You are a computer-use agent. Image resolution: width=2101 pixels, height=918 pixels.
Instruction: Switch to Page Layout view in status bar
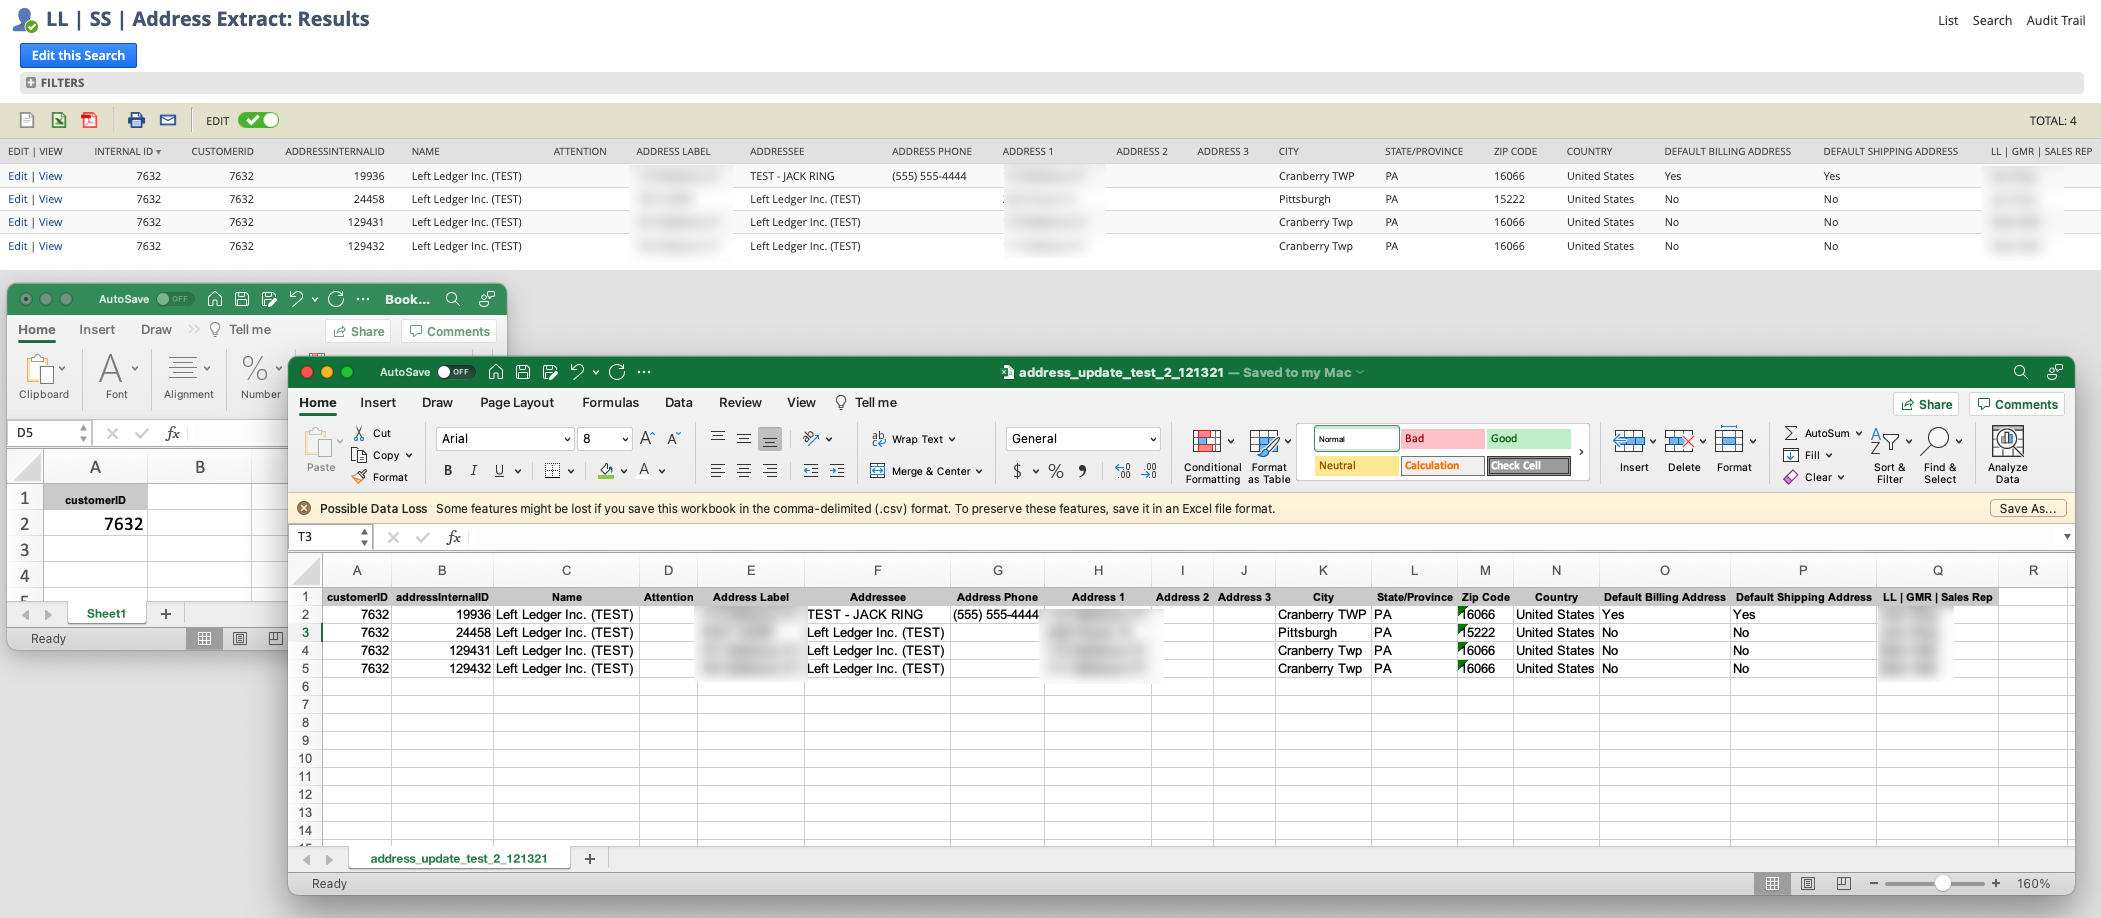pos(1808,883)
